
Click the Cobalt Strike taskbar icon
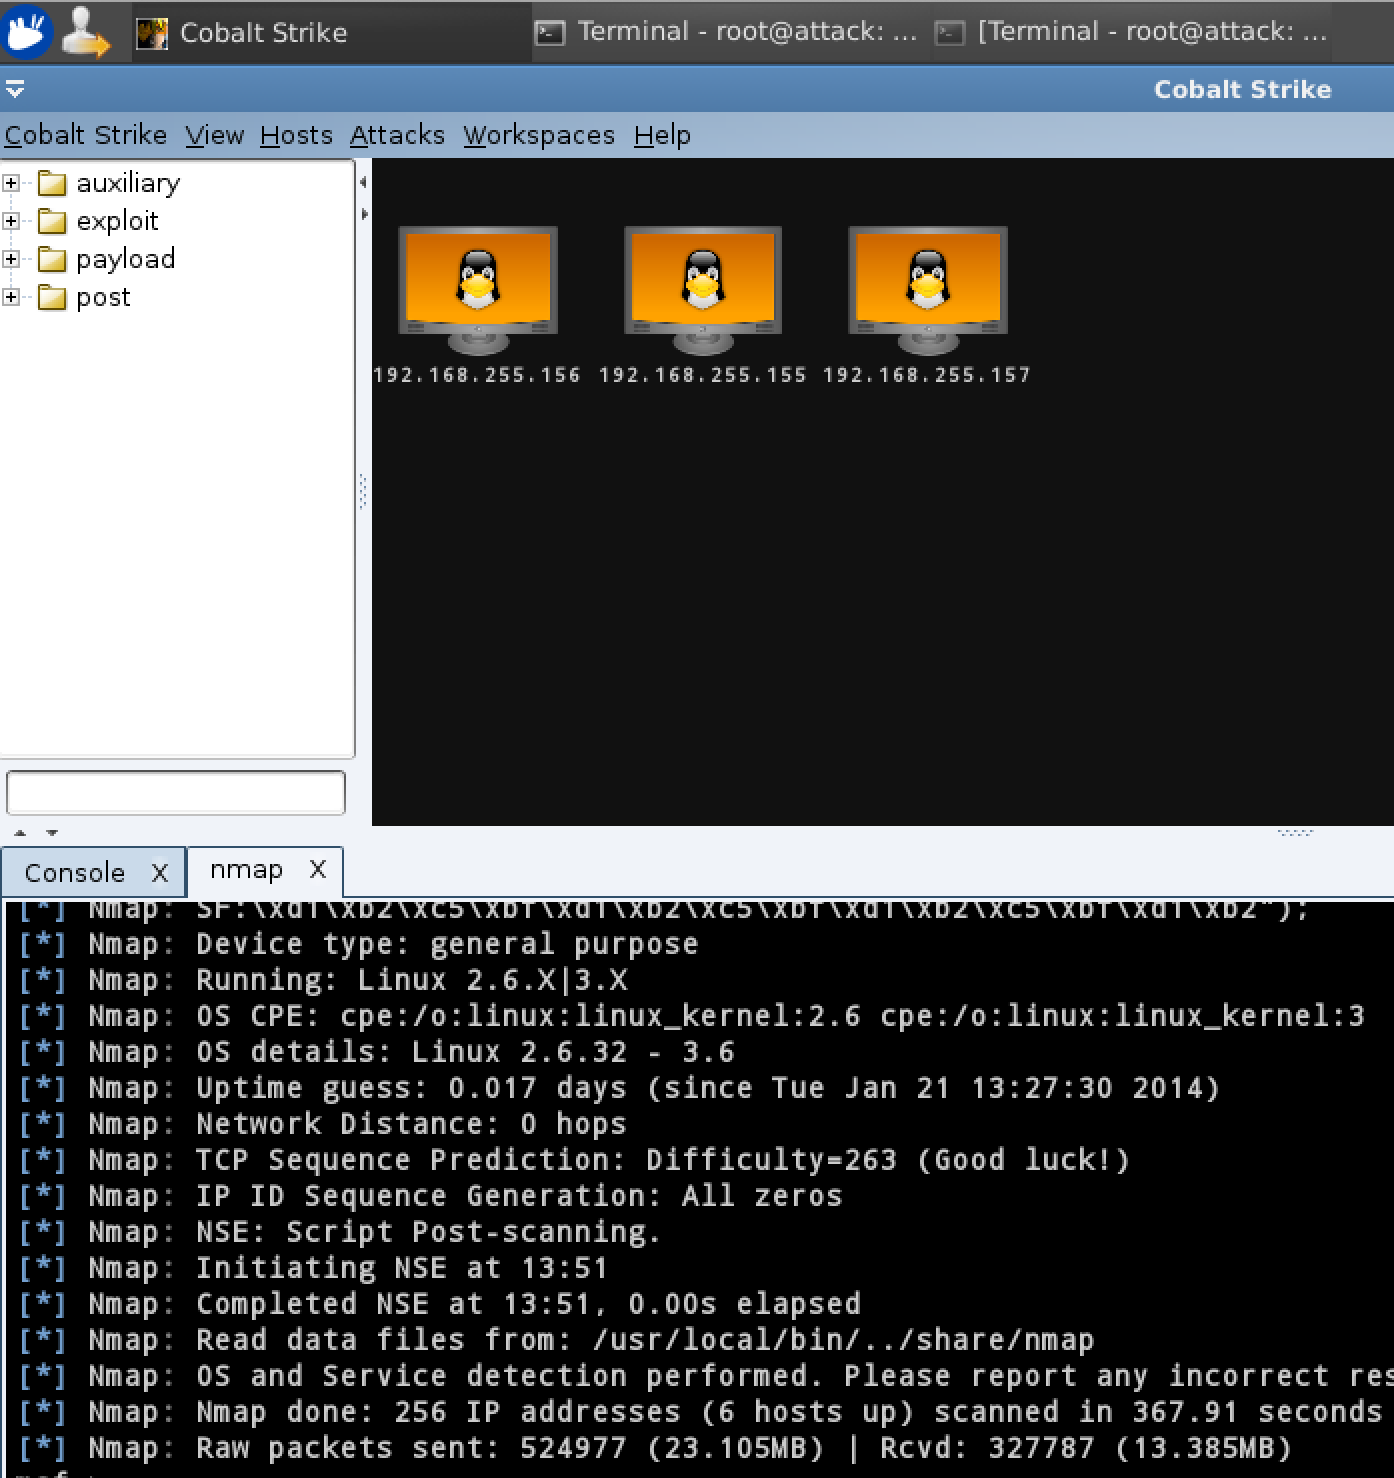(152, 33)
